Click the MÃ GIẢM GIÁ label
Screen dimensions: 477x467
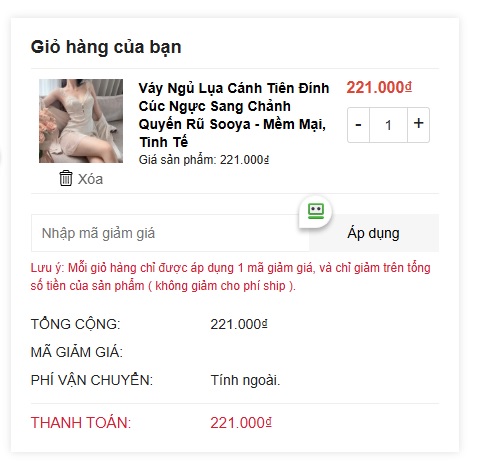point(77,352)
